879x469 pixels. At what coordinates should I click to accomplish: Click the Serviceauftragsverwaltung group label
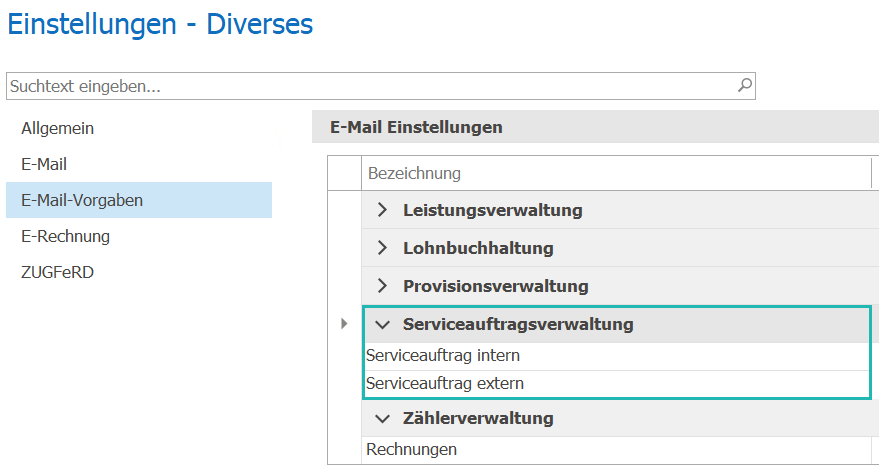pos(518,324)
